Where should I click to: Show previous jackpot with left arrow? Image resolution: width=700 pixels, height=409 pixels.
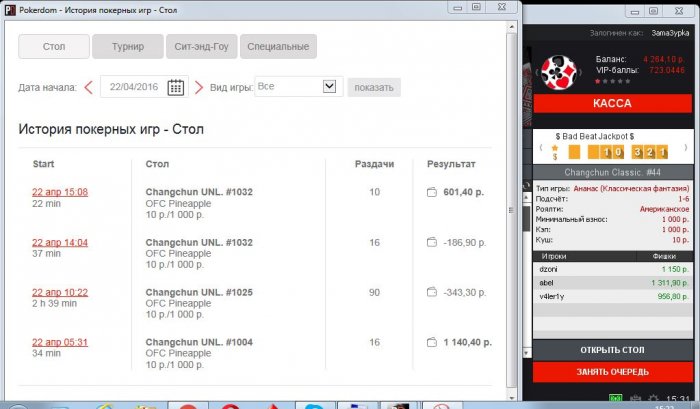[x=541, y=147]
